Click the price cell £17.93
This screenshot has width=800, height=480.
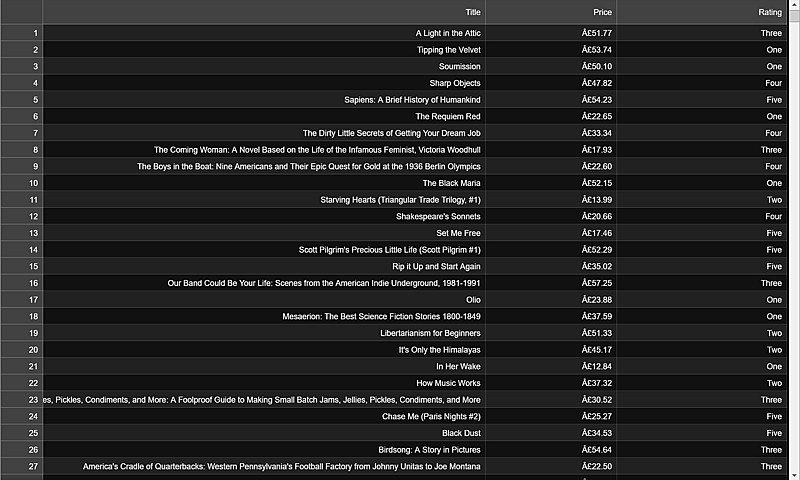tap(551, 150)
